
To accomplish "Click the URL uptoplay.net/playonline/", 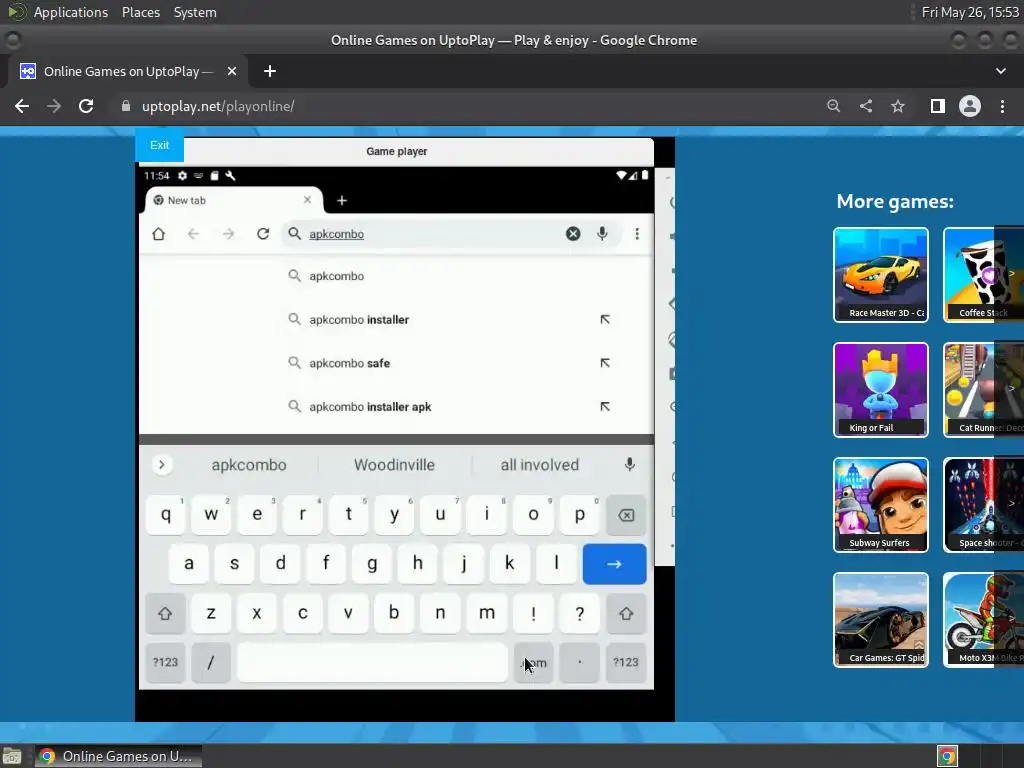I will [x=217, y=106].
